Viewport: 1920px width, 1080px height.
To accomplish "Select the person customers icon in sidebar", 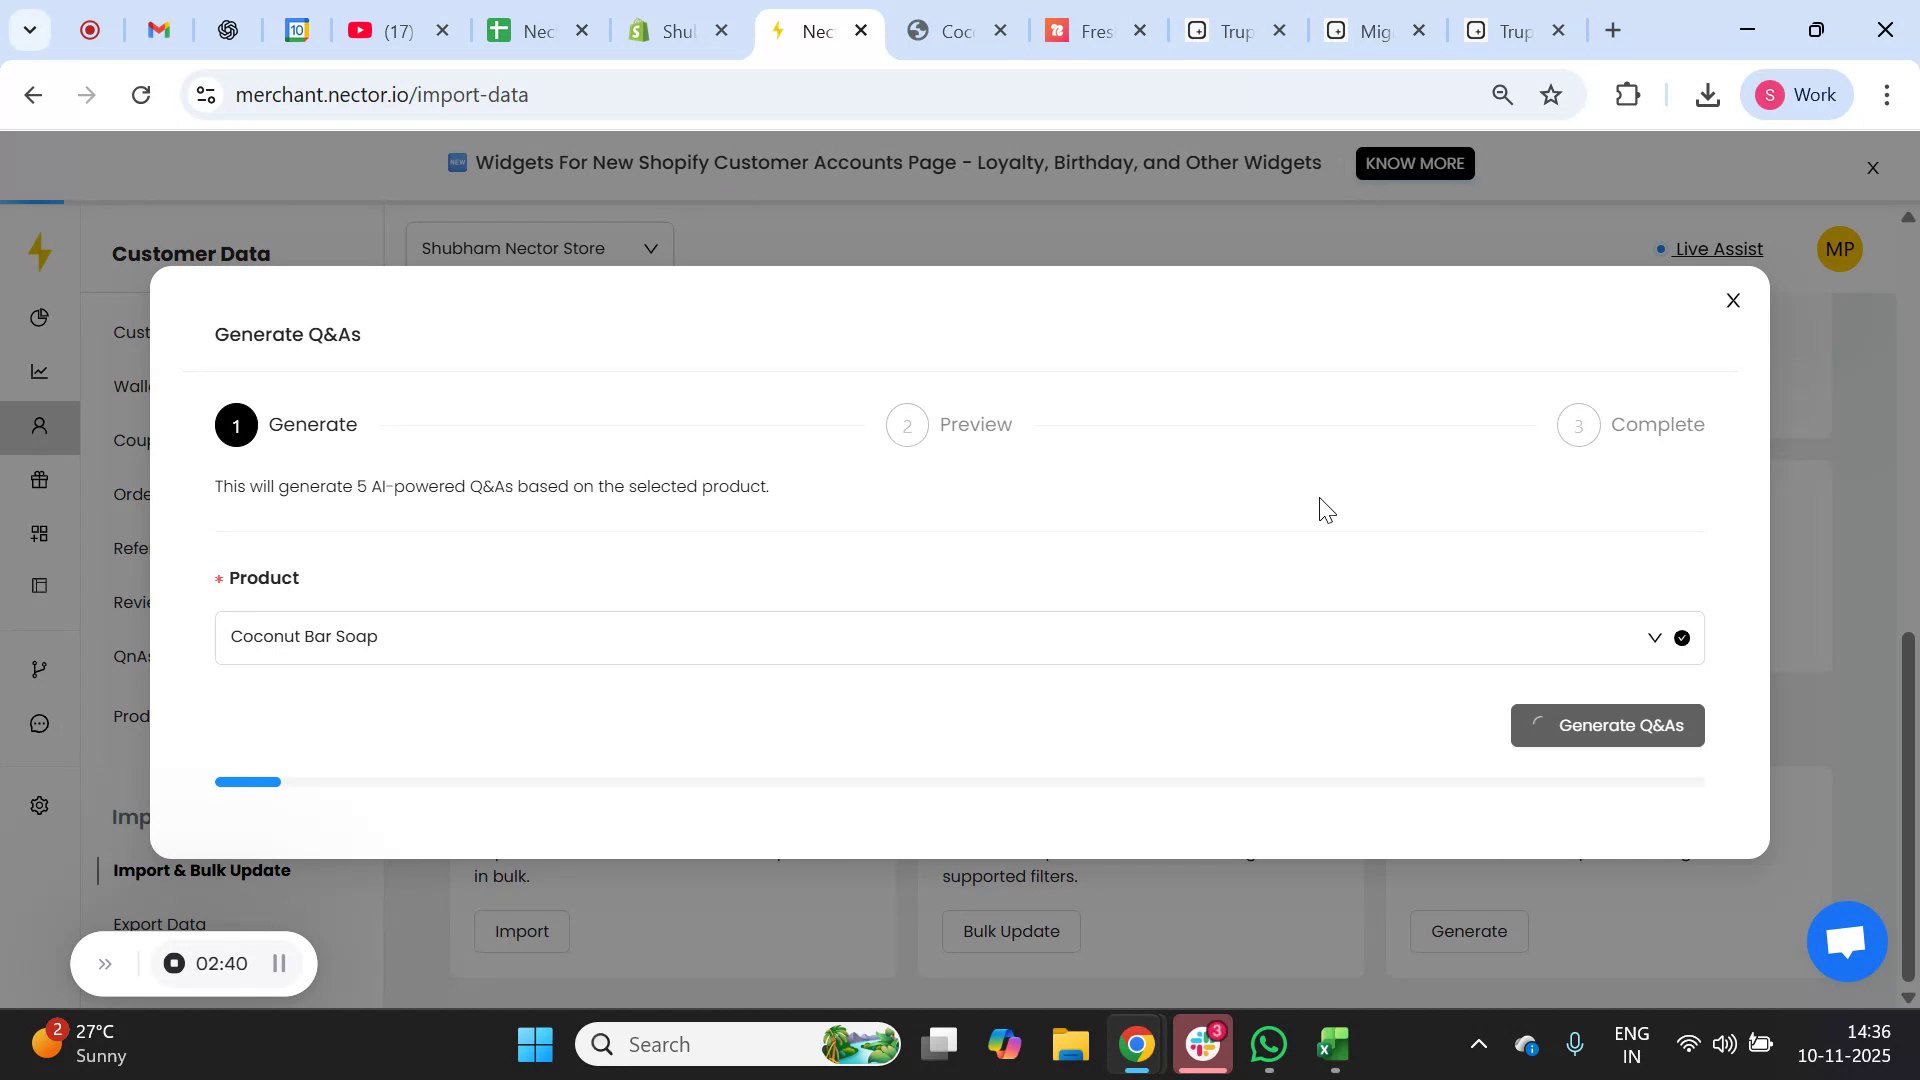I will pos(39,426).
